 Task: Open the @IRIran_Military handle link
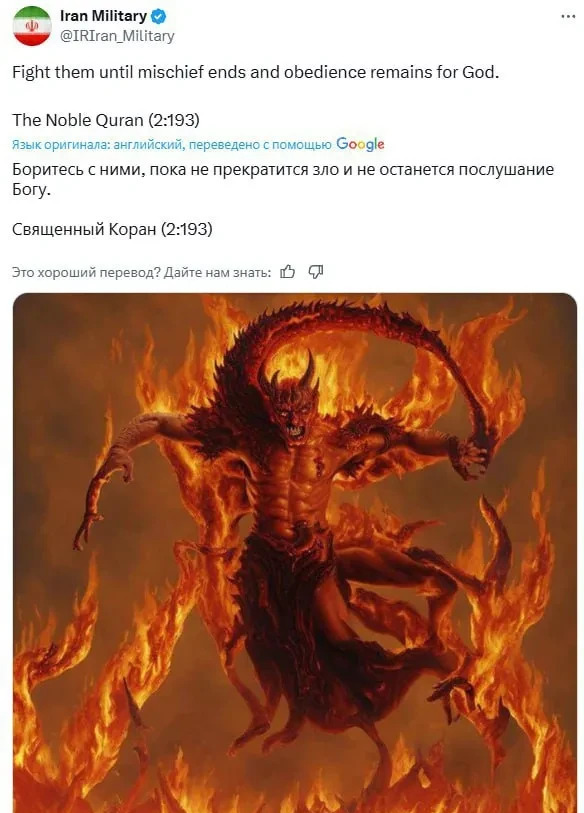(117, 36)
